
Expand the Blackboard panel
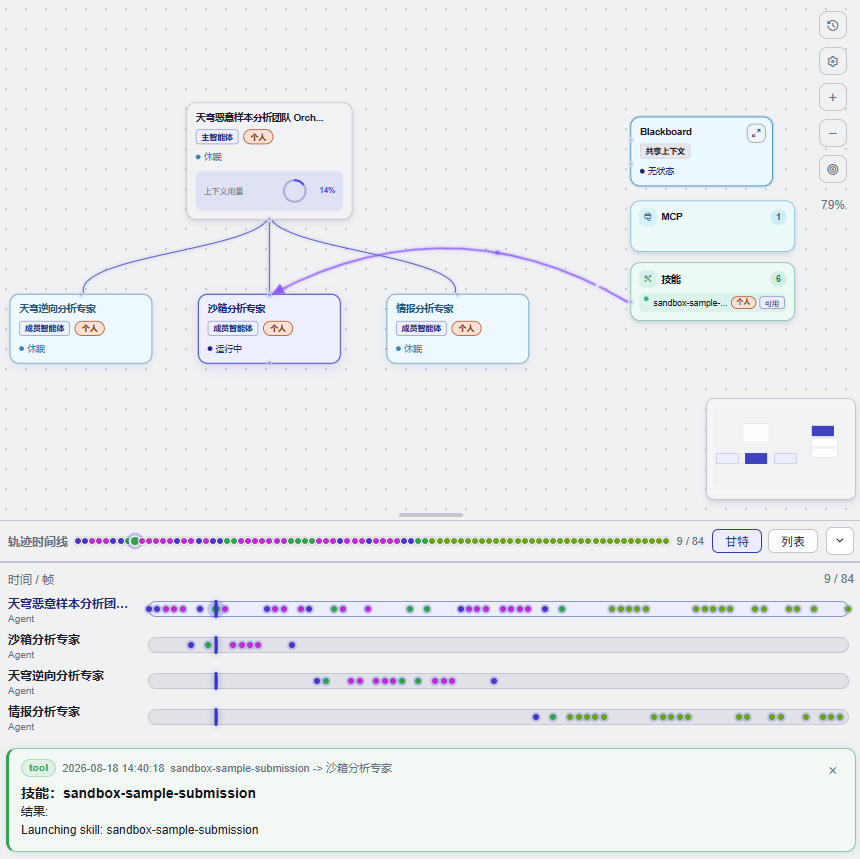[x=756, y=133]
